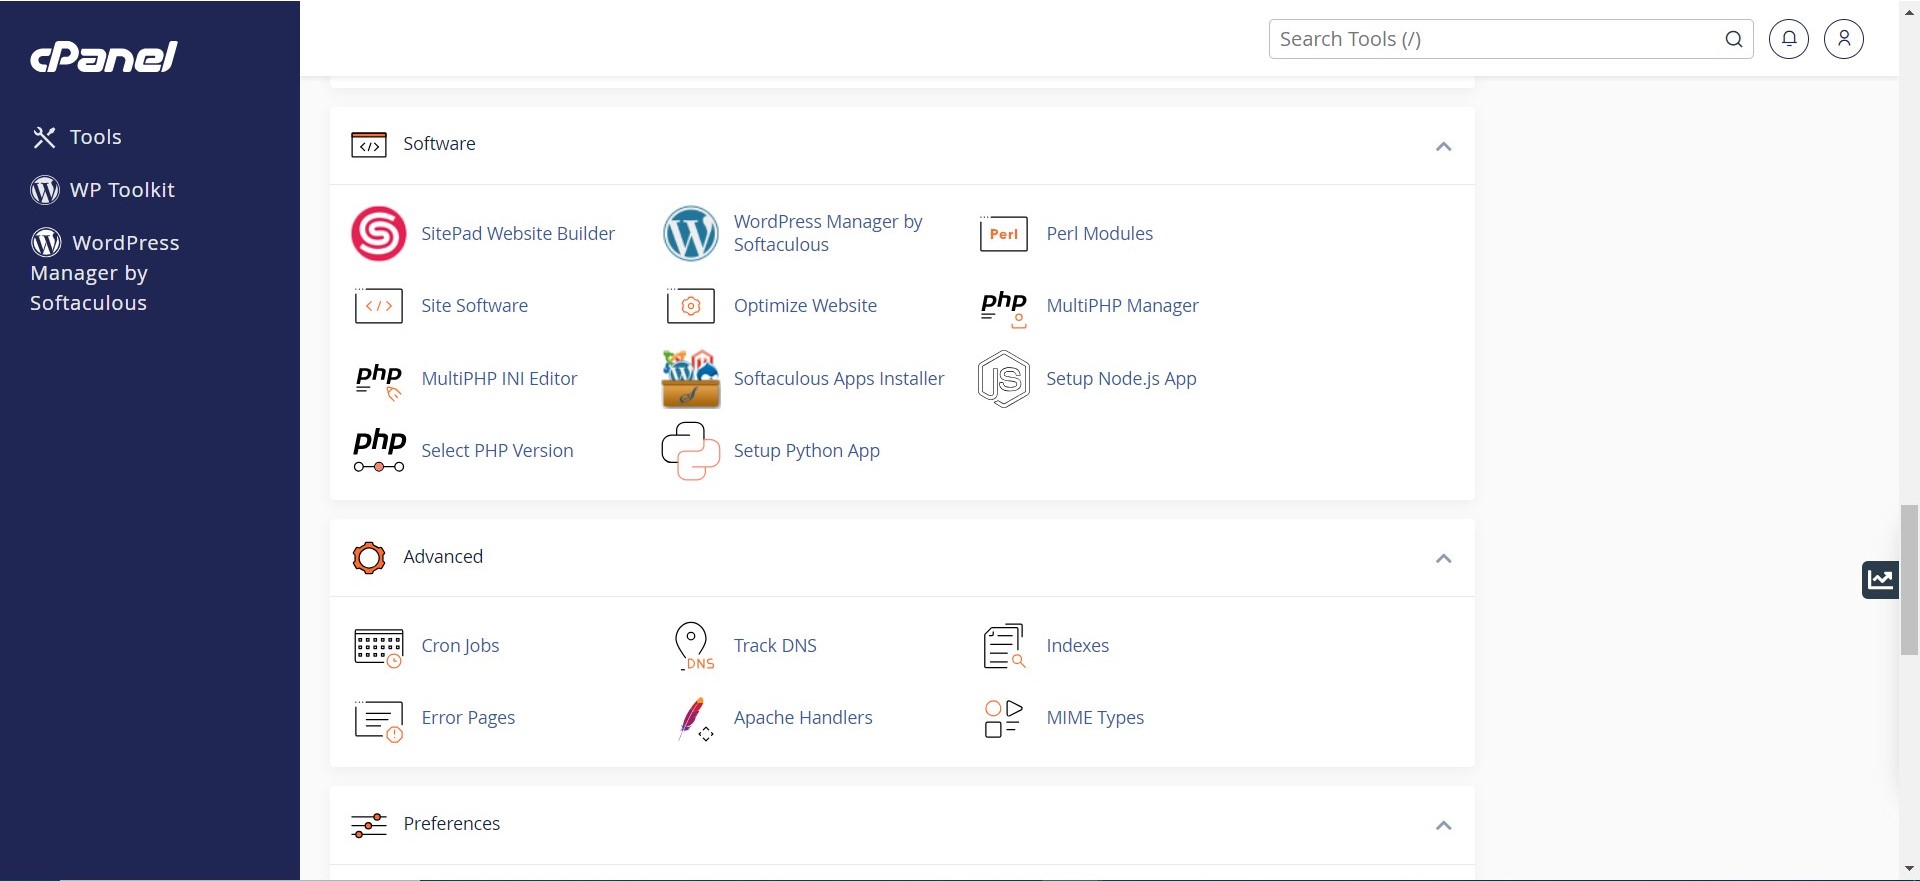1920x881 pixels.
Task: Open the Optimize Website link
Action: (x=805, y=305)
